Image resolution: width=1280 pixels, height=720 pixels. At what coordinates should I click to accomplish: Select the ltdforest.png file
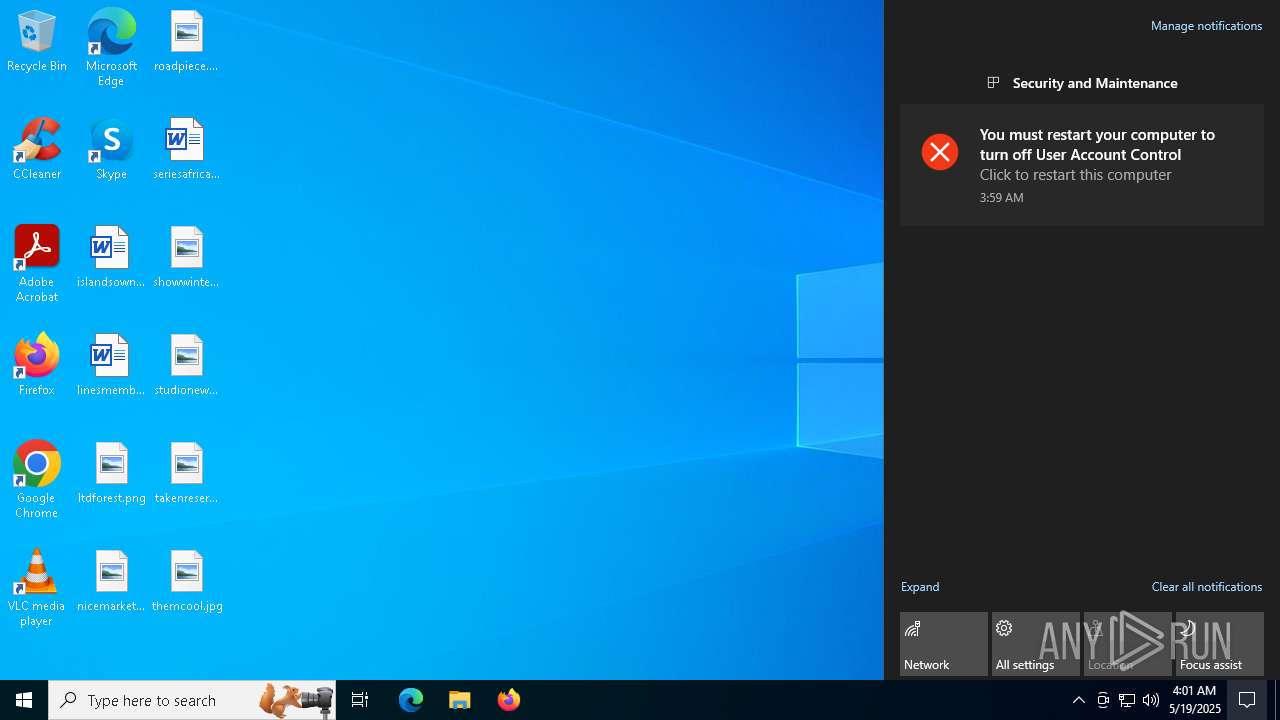pos(111,474)
